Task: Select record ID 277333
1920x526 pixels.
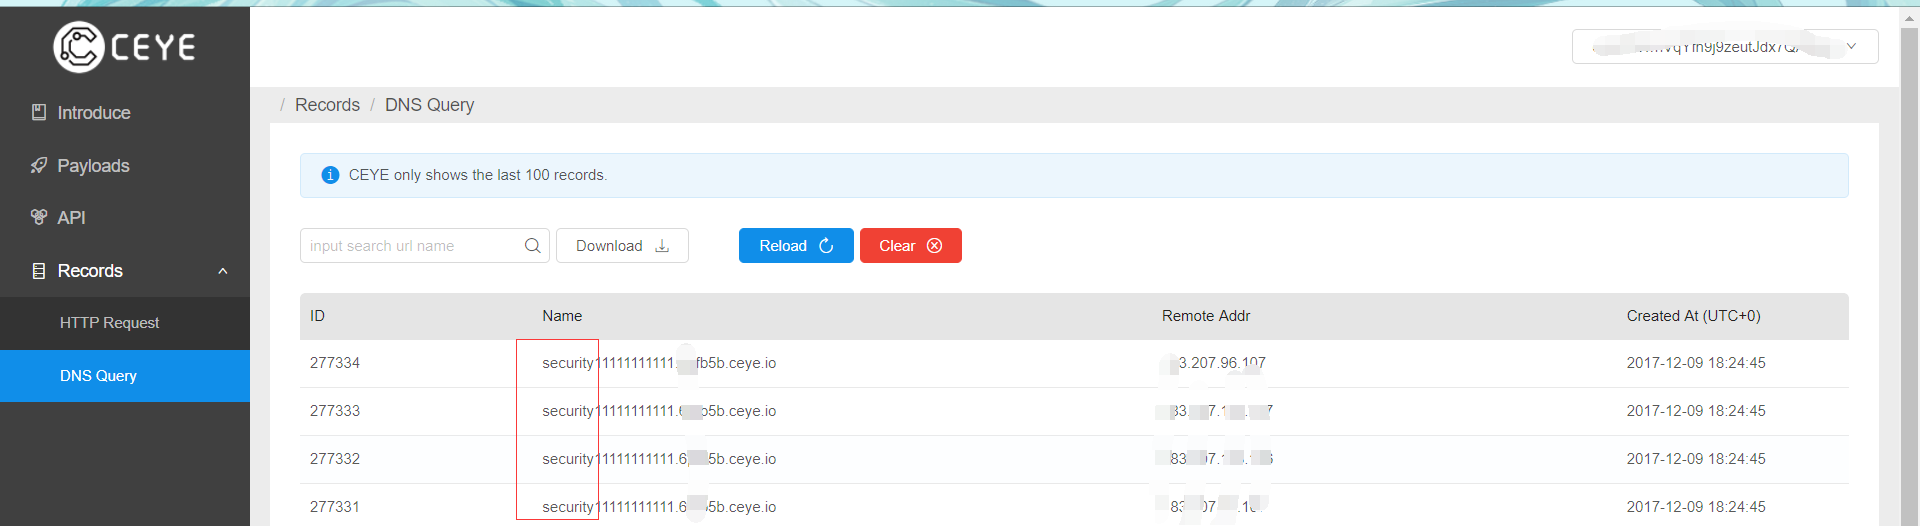Action: coord(335,411)
